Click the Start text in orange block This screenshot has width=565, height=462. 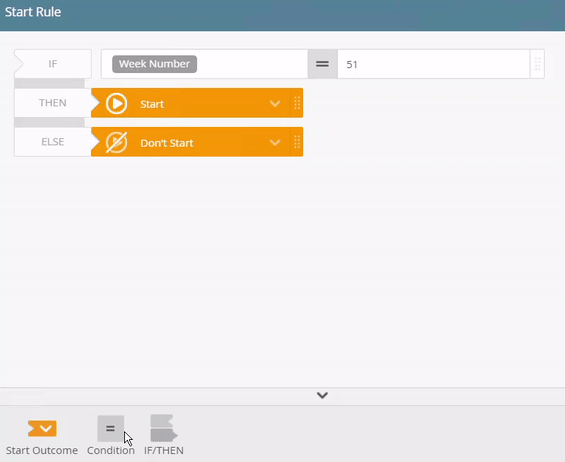pyautogui.click(x=152, y=104)
